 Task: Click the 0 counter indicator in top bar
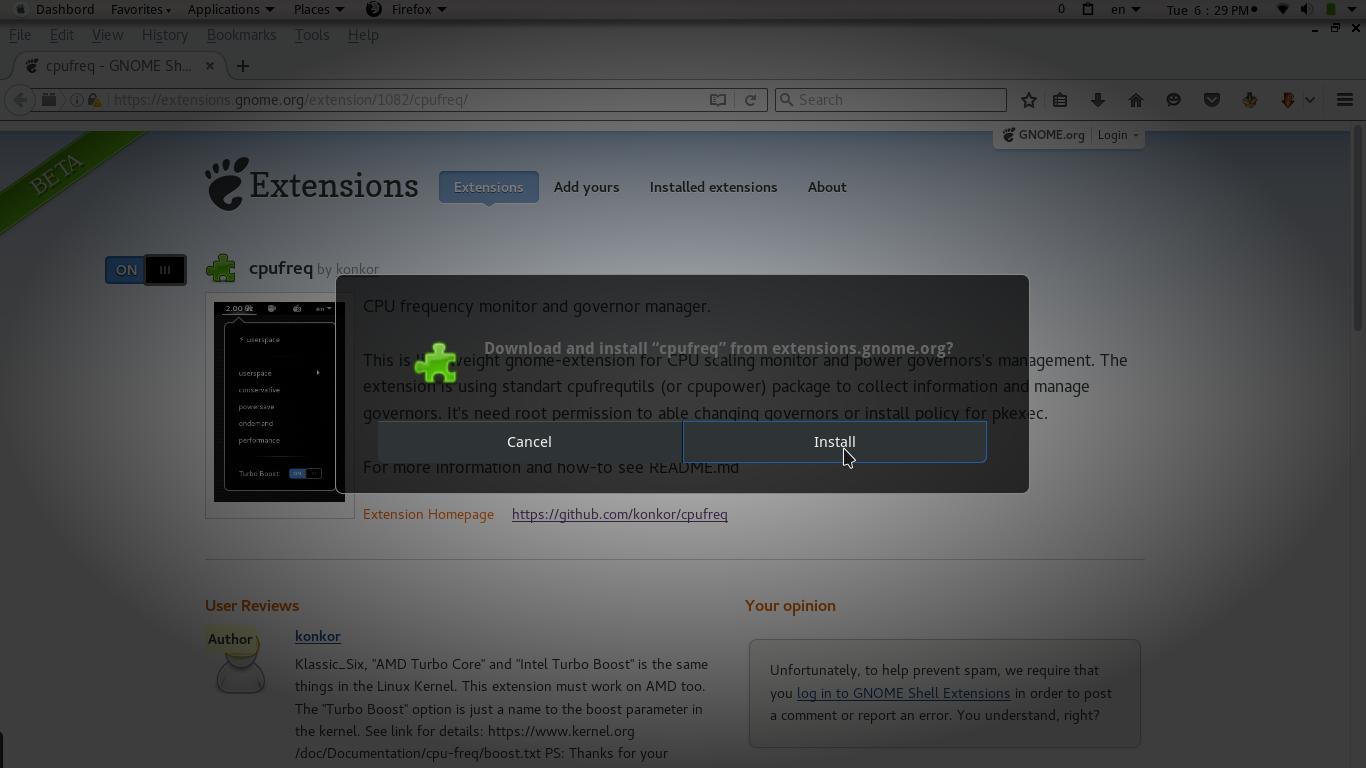tap(1061, 9)
